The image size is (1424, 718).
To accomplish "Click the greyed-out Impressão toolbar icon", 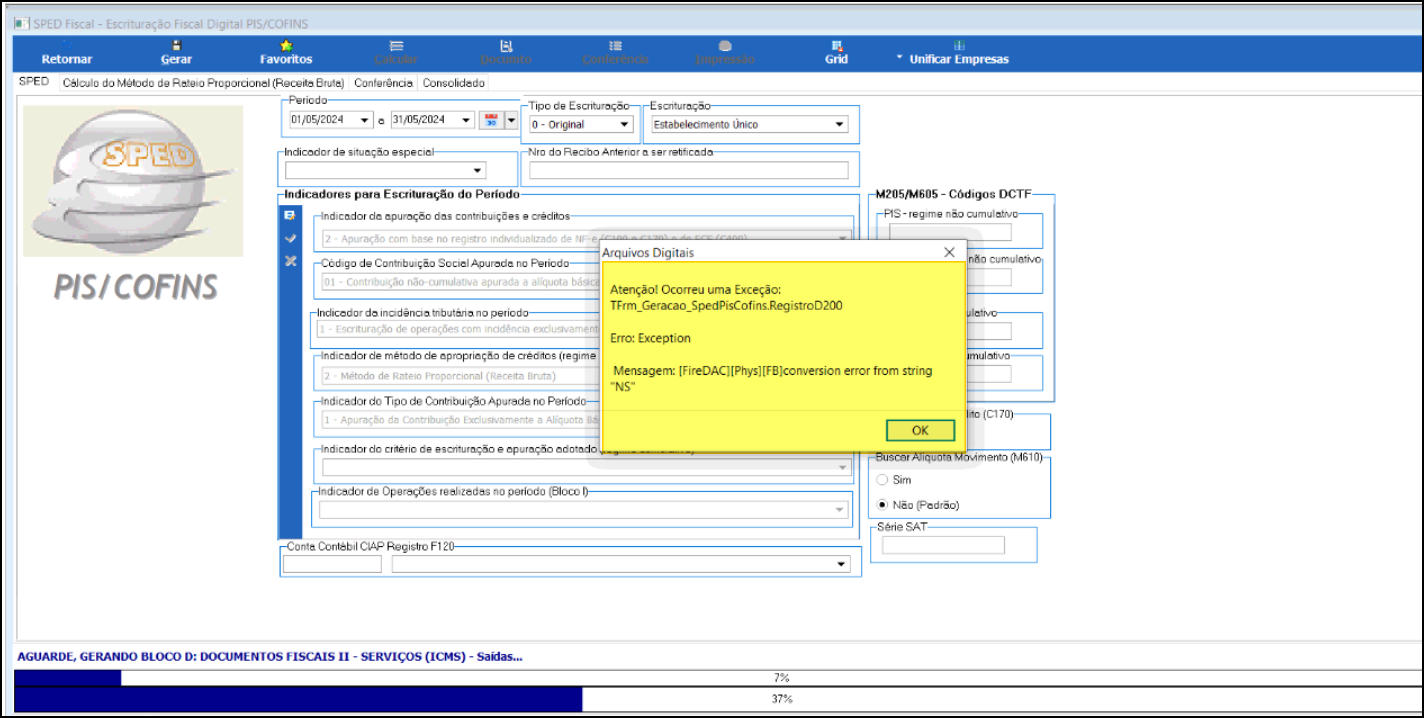I will (725, 45).
